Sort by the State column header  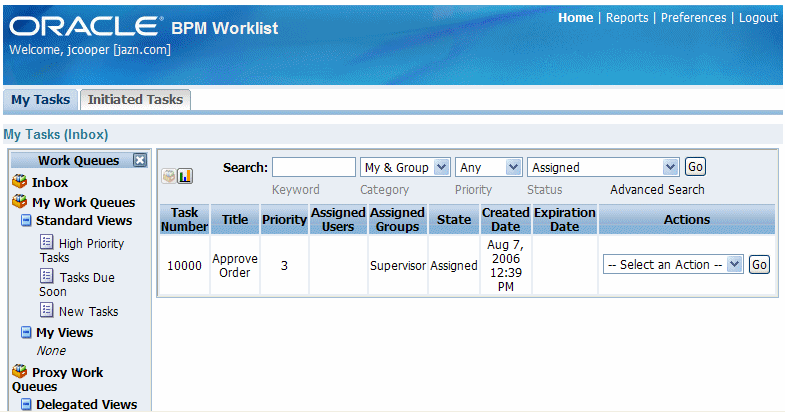coord(454,219)
